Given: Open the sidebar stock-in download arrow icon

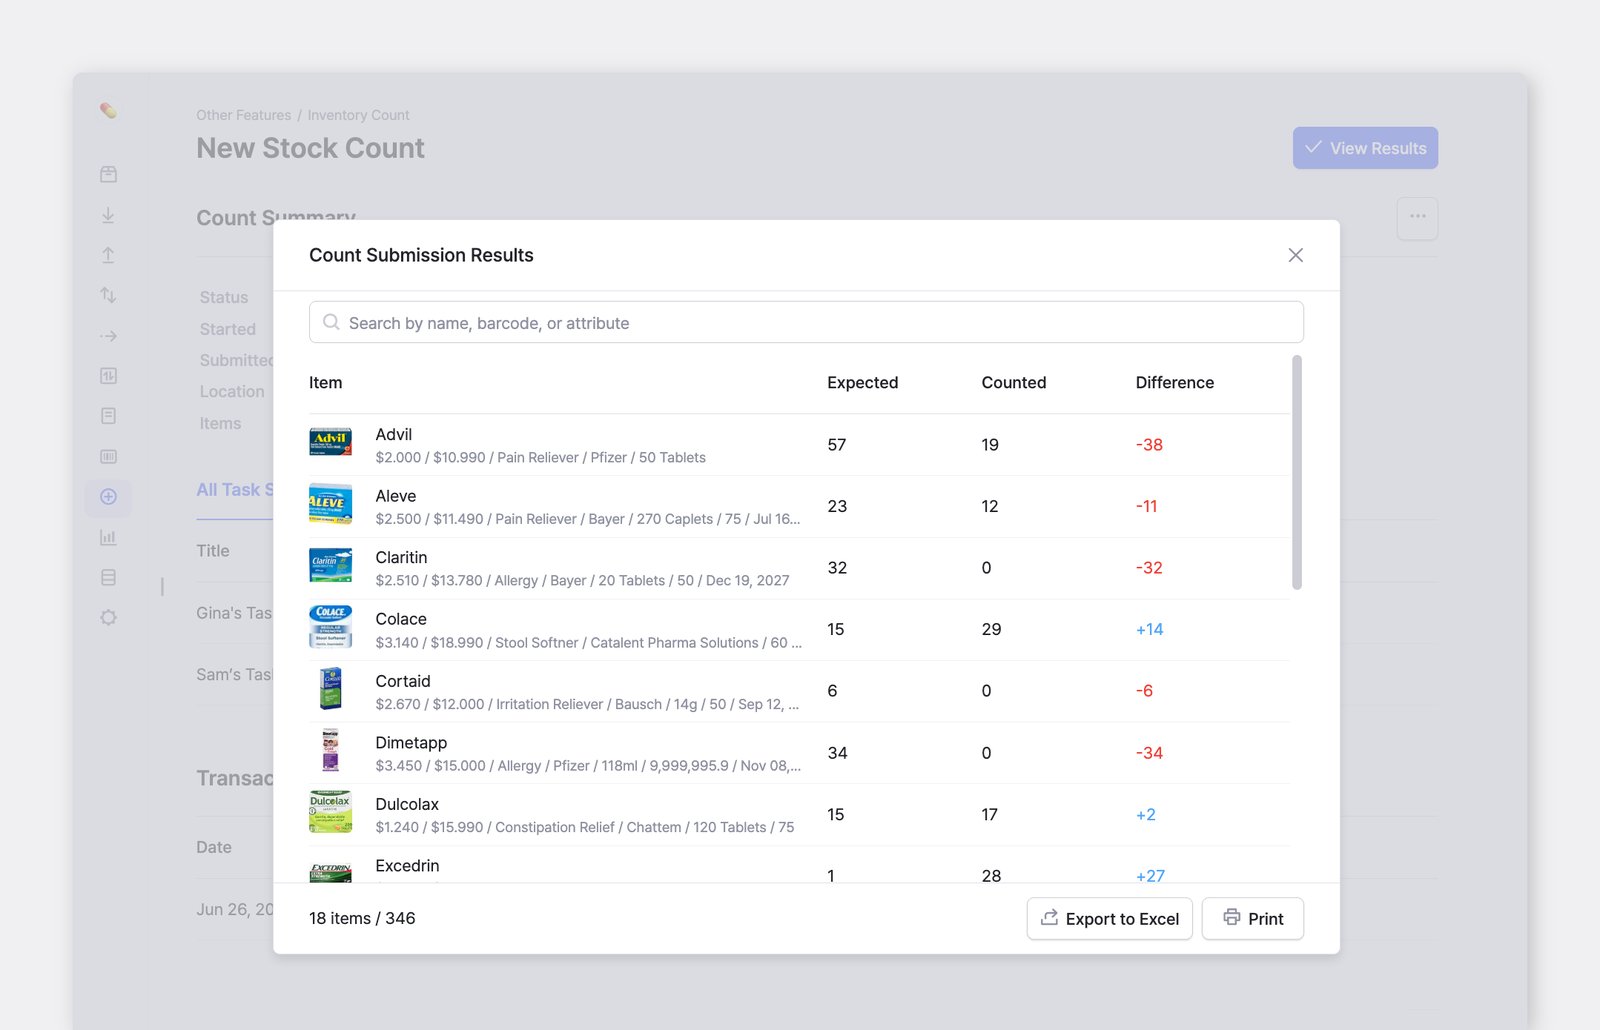Looking at the screenshot, I should click(108, 215).
